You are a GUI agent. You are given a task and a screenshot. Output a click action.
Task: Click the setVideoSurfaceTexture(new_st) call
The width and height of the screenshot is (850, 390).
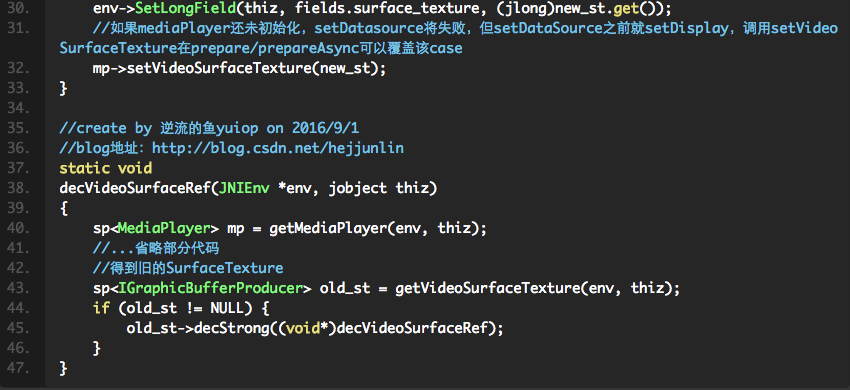pos(257,68)
